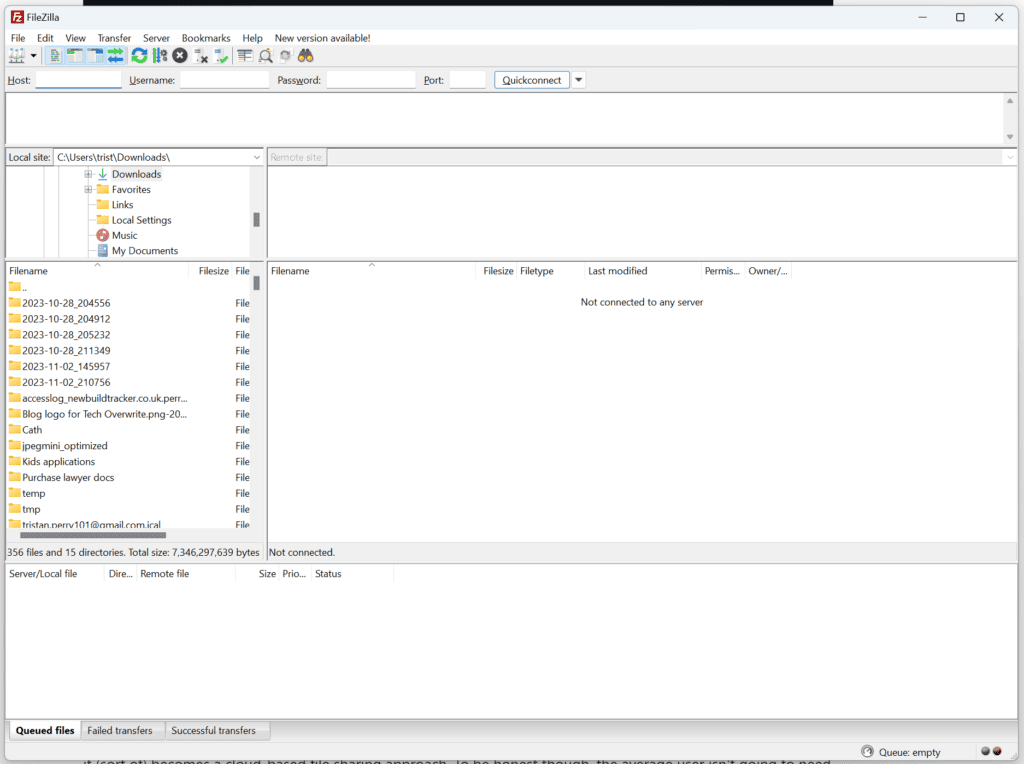This screenshot has height=764, width=1024.
Task: Focus the Password input field
Action: click(x=371, y=80)
